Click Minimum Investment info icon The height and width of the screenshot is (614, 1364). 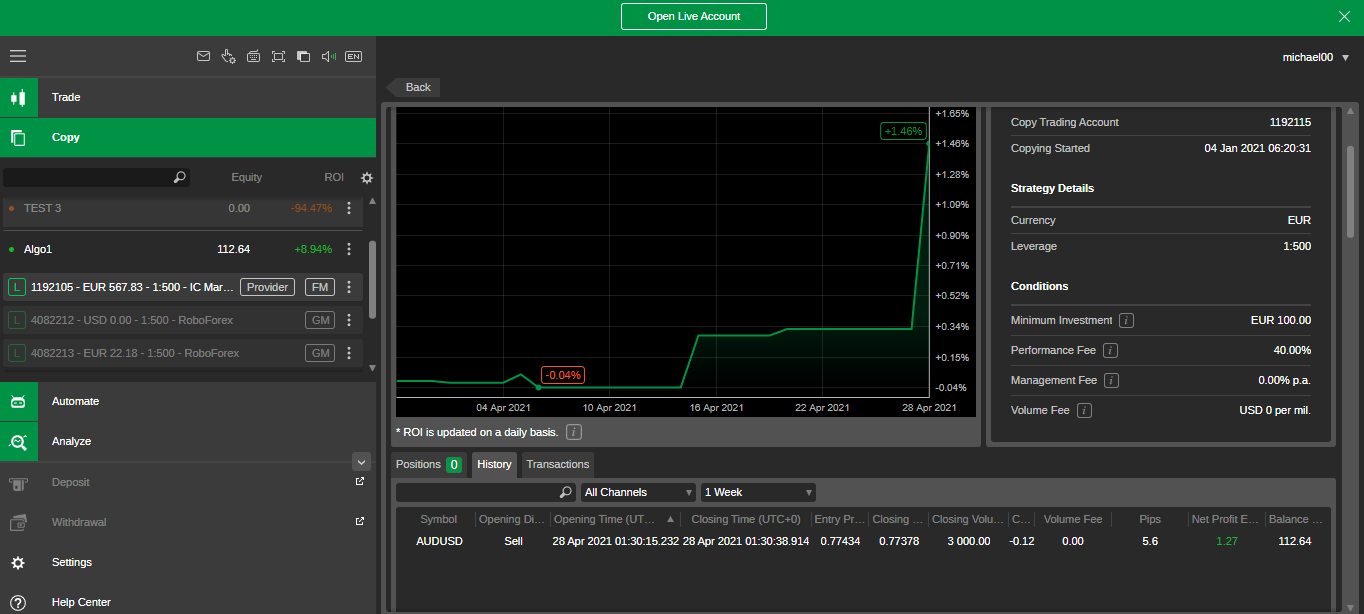1126,321
